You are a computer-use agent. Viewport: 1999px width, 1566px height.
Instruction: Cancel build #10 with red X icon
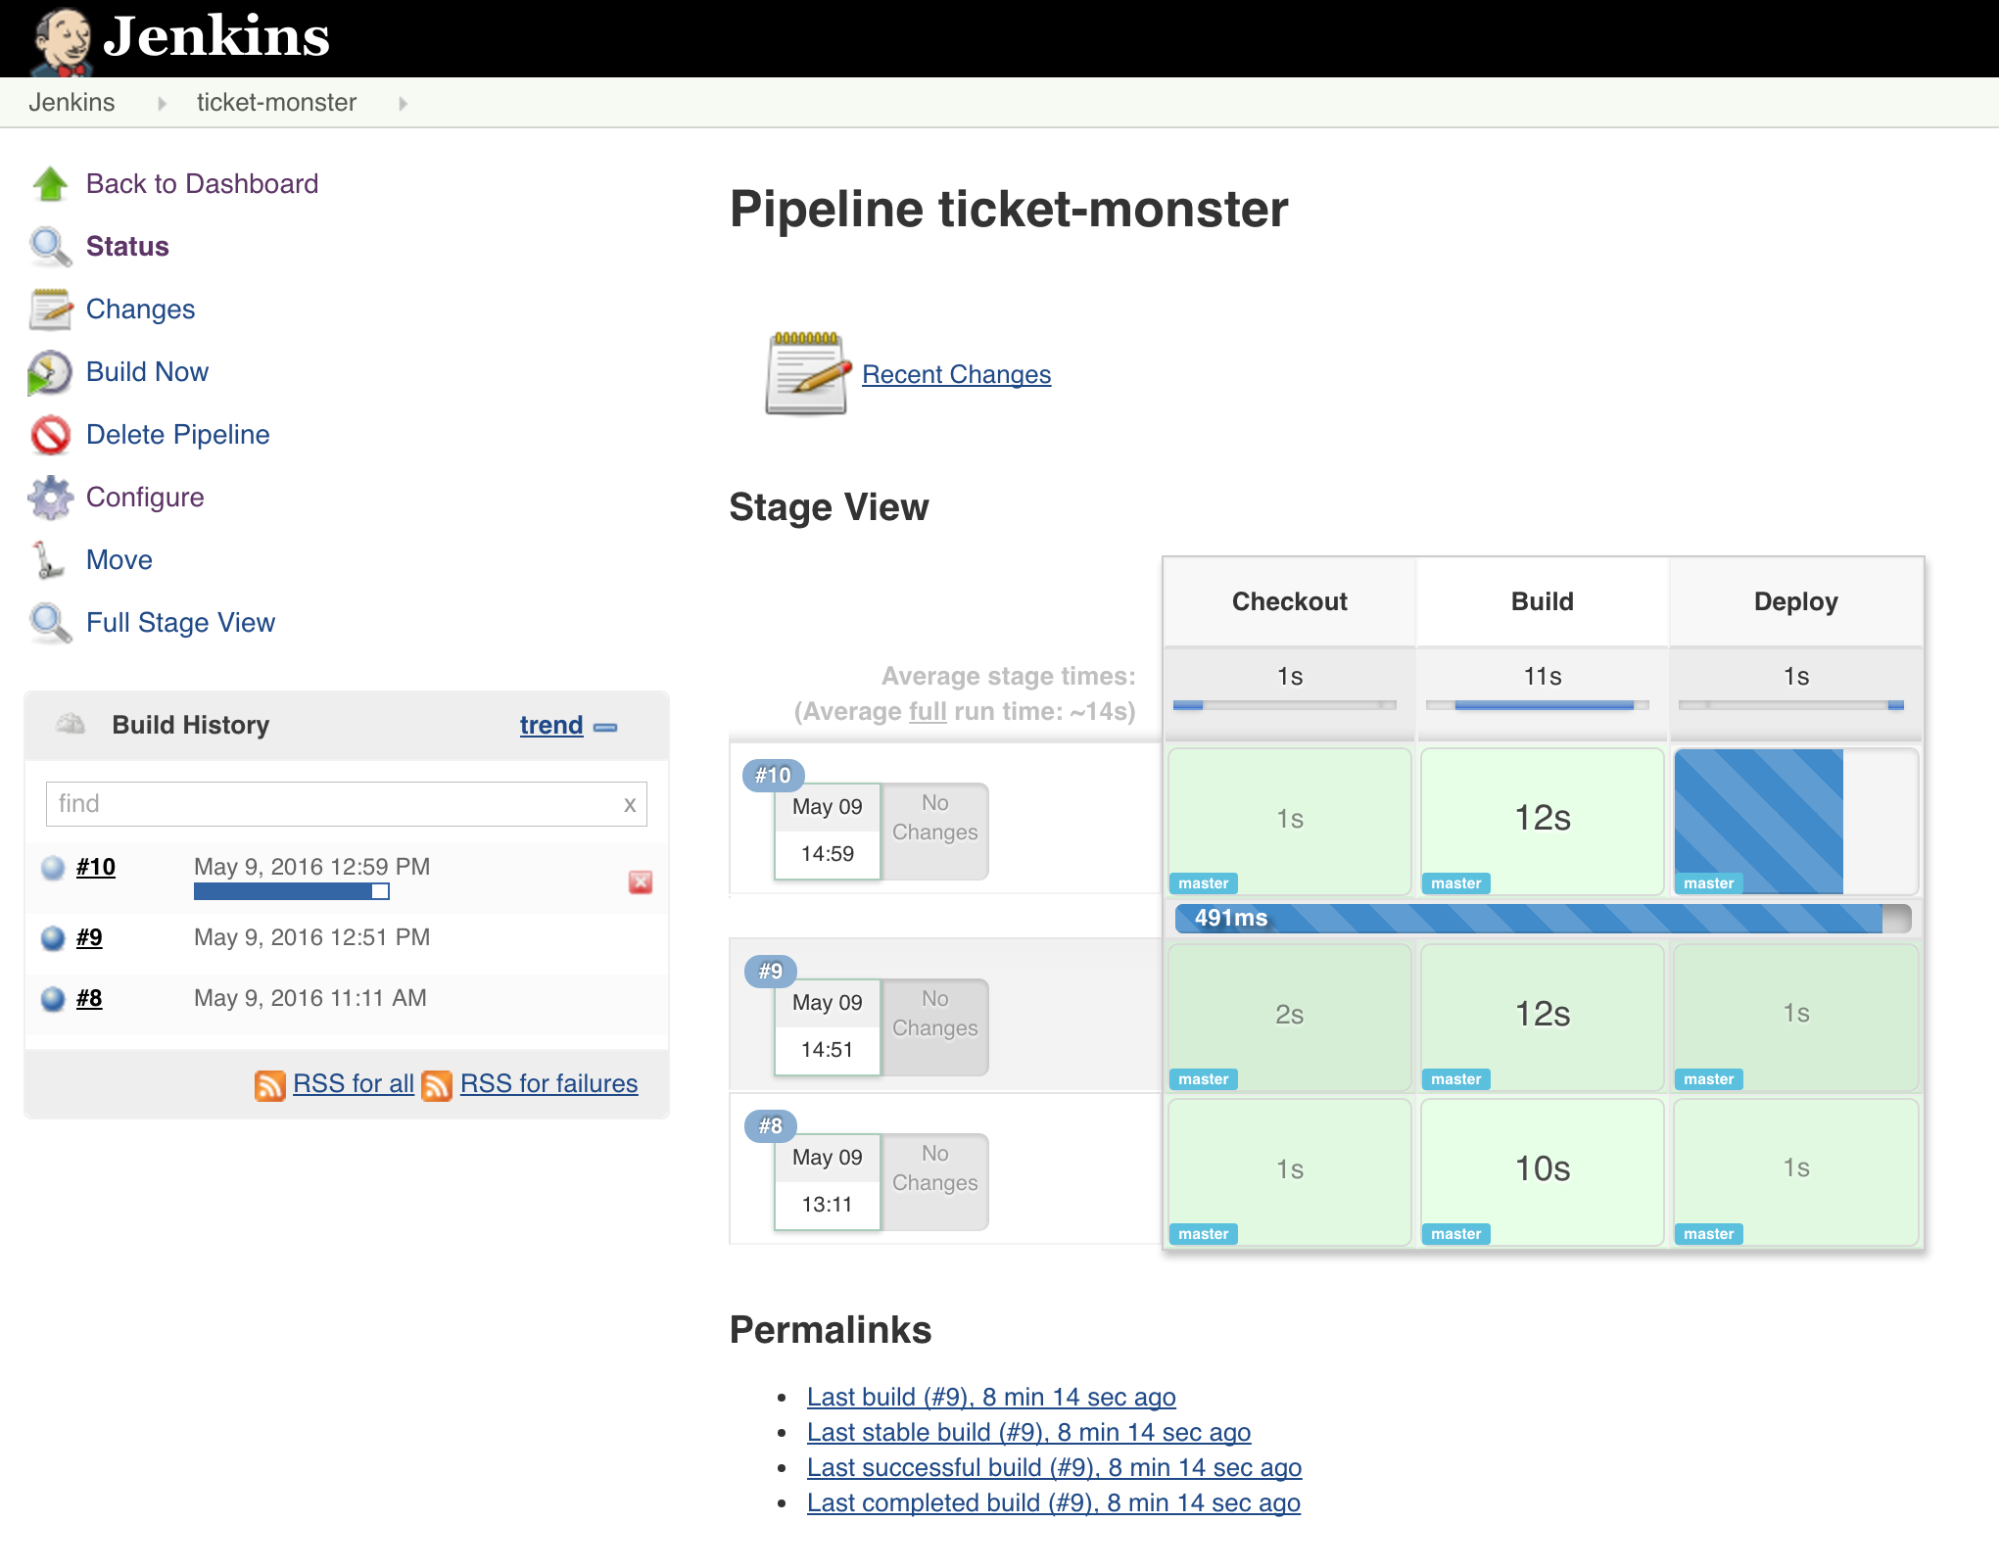tap(640, 882)
